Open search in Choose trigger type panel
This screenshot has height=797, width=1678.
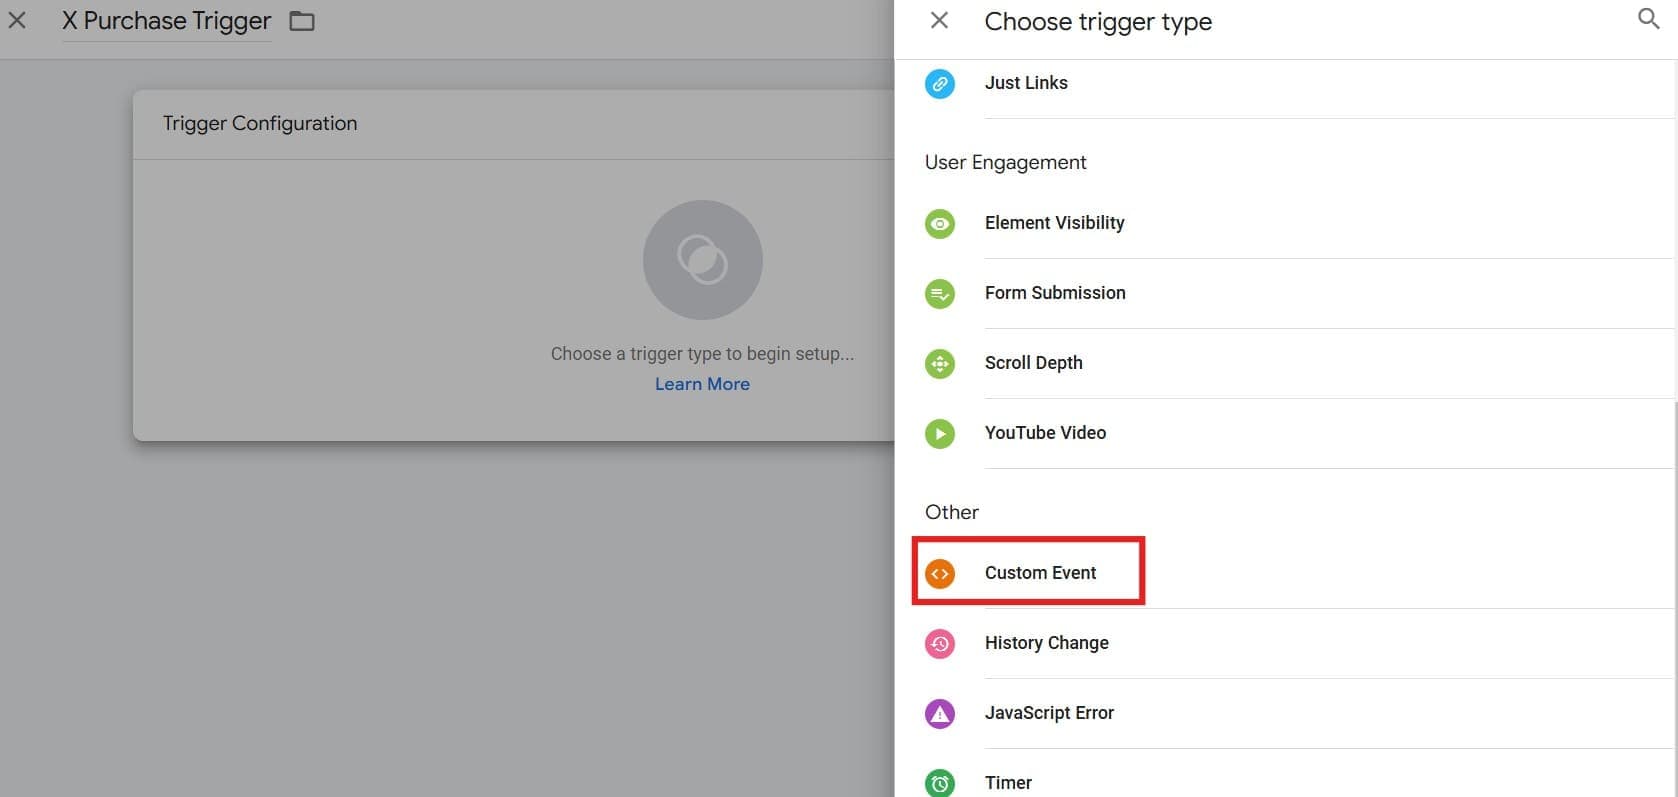[1648, 19]
